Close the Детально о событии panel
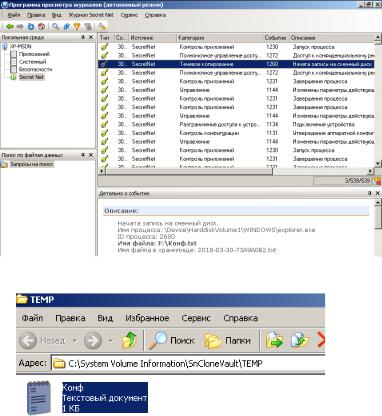 378,193
